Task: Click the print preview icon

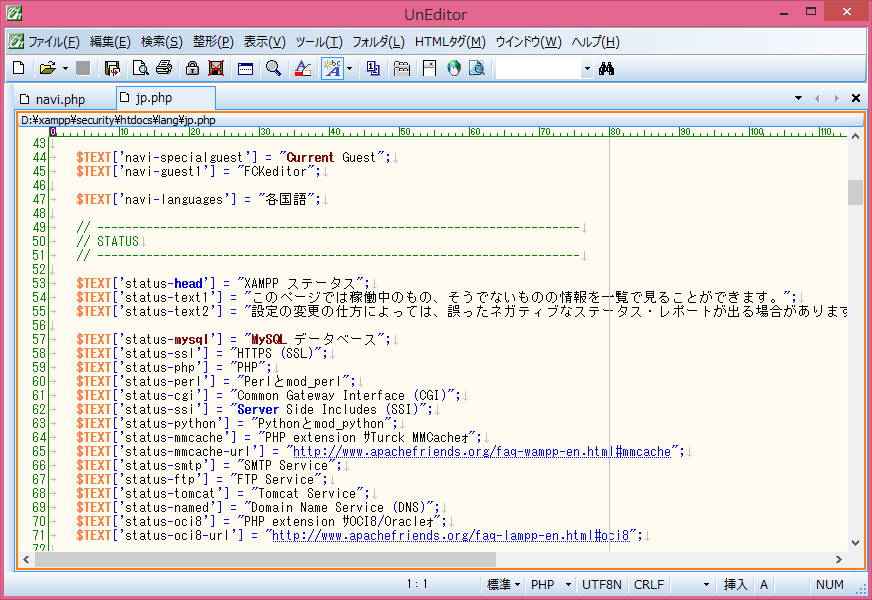Action: pos(141,68)
